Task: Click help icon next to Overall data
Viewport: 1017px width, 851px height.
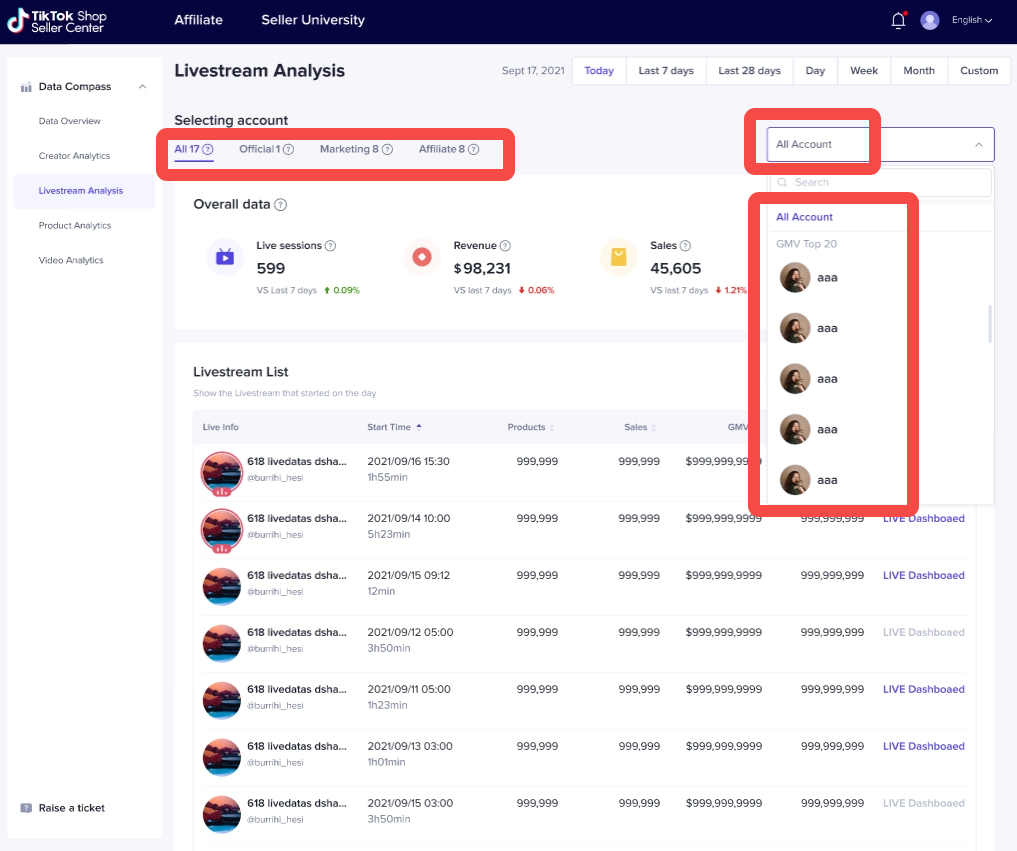Action: [x=281, y=205]
